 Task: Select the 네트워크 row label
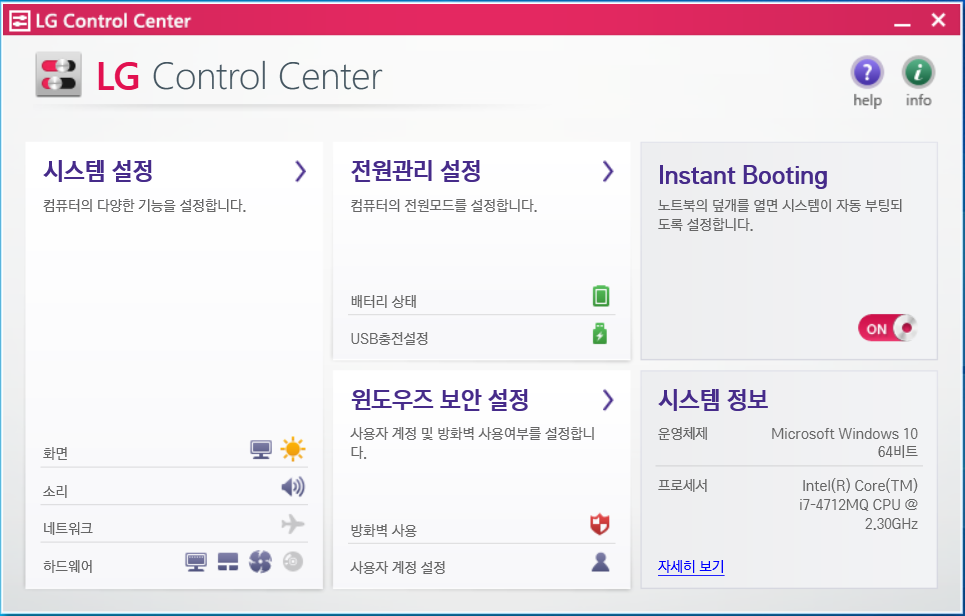pyautogui.click(x=68, y=528)
